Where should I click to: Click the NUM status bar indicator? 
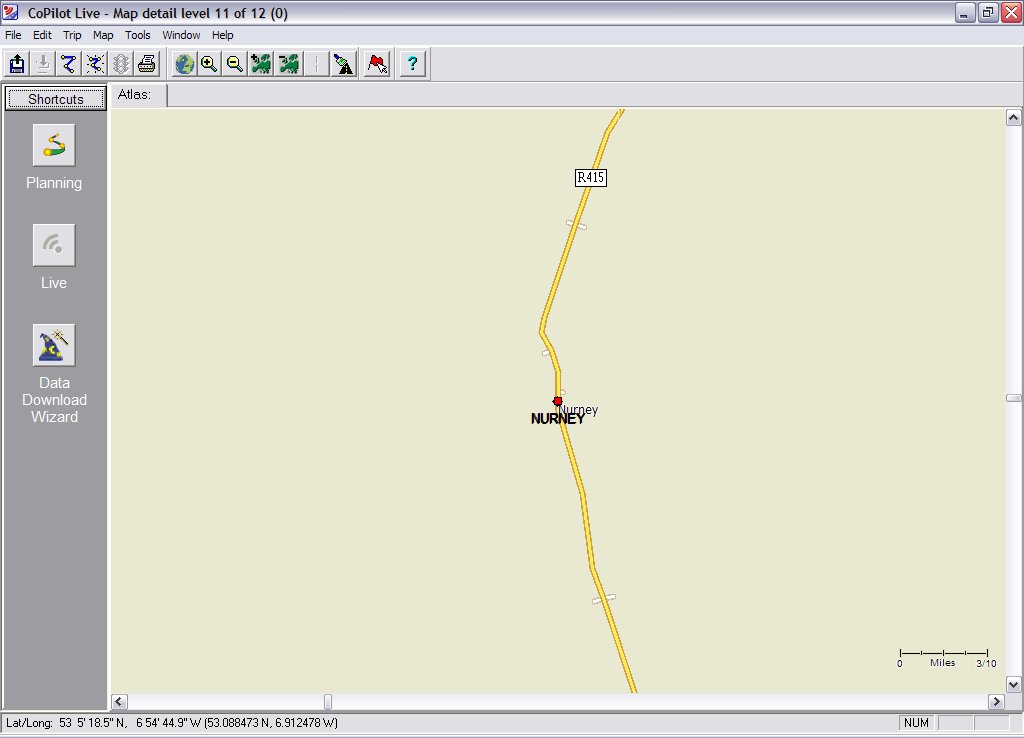pyautogui.click(x=916, y=723)
